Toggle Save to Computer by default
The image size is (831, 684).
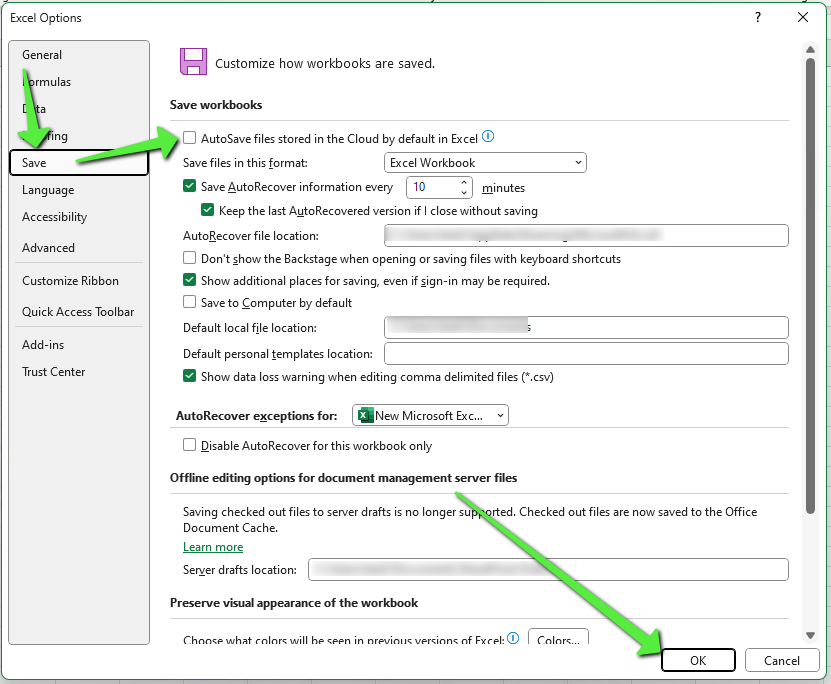coord(190,302)
